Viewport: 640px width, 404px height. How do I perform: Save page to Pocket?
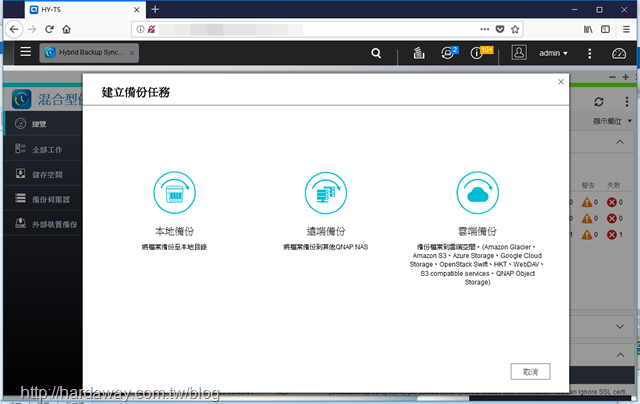click(500, 29)
